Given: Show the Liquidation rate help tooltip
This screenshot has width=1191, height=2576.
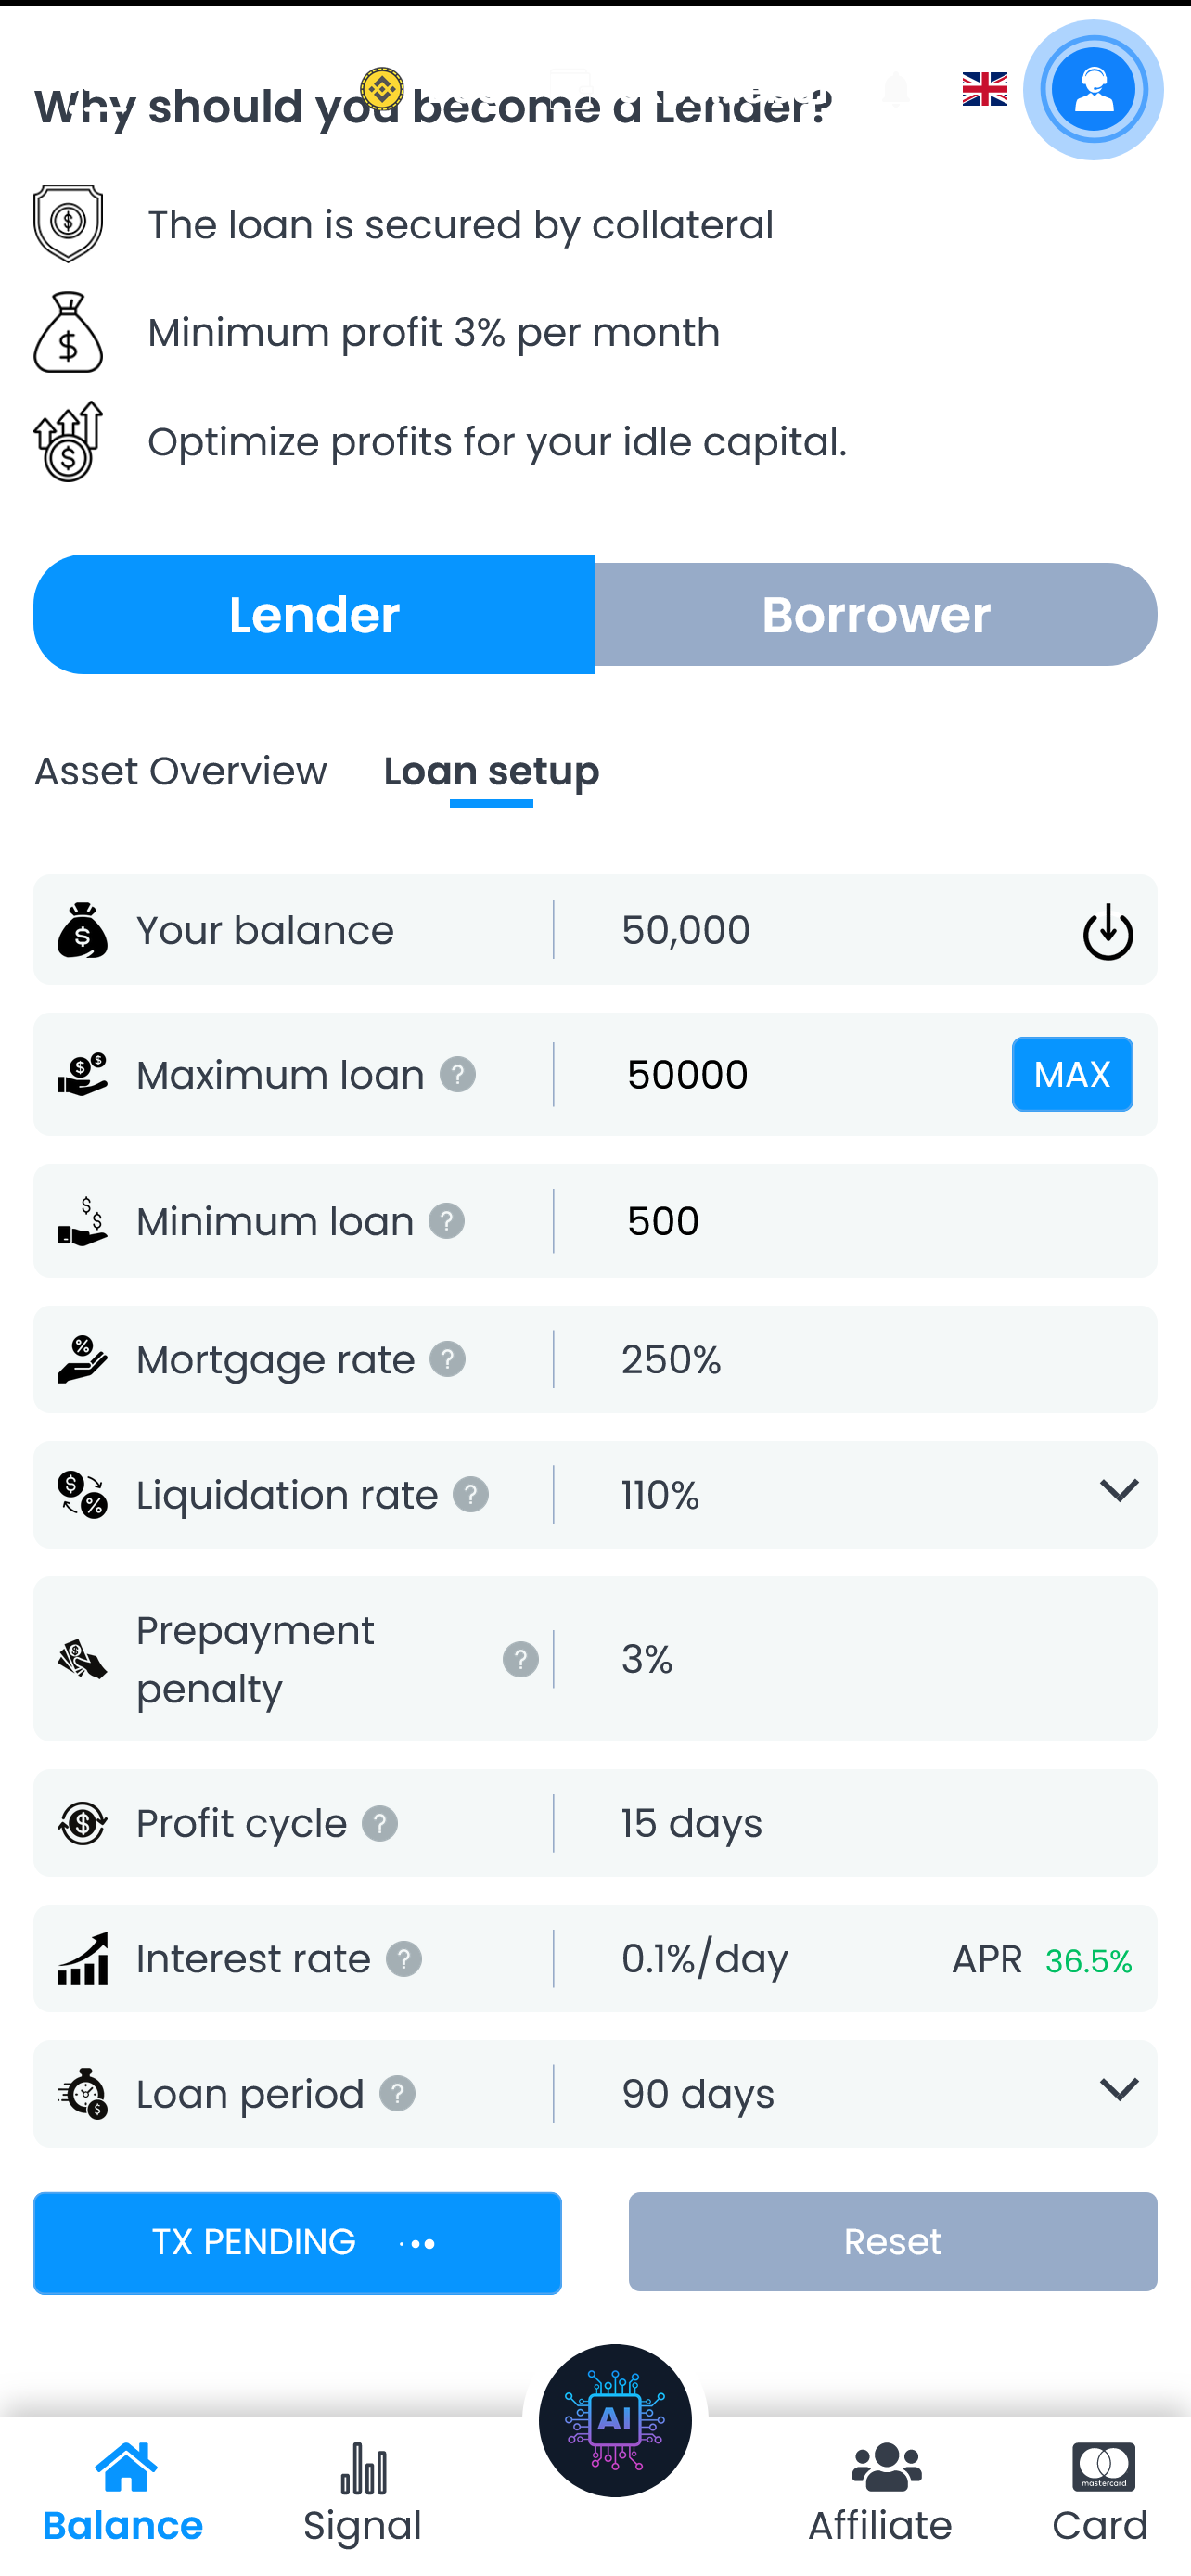Looking at the screenshot, I should pos(470,1495).
